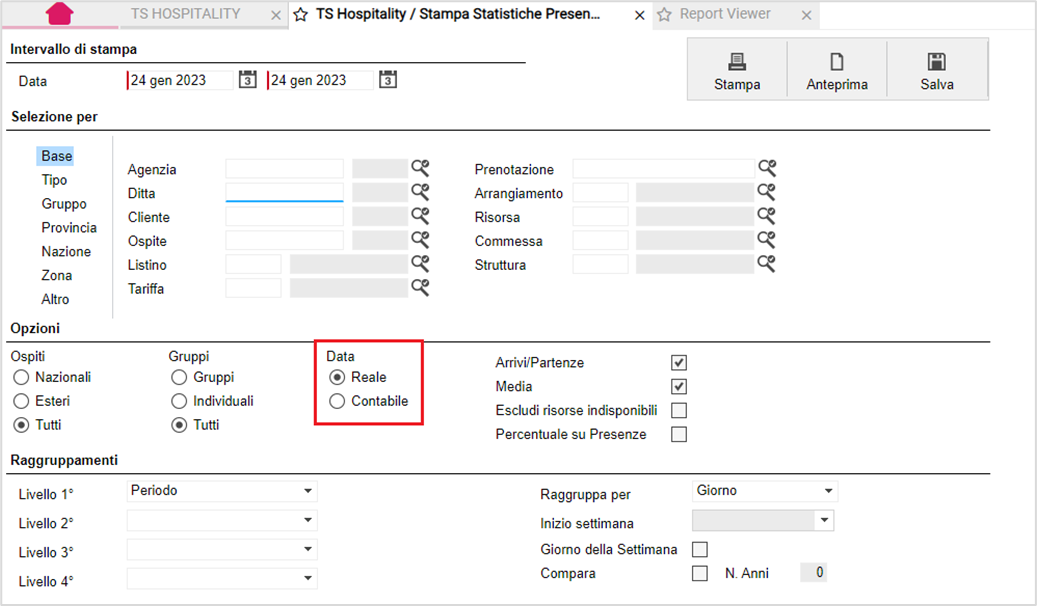Open the Ospite lookup search icon
1037x606 pixels.
[420, 239]
